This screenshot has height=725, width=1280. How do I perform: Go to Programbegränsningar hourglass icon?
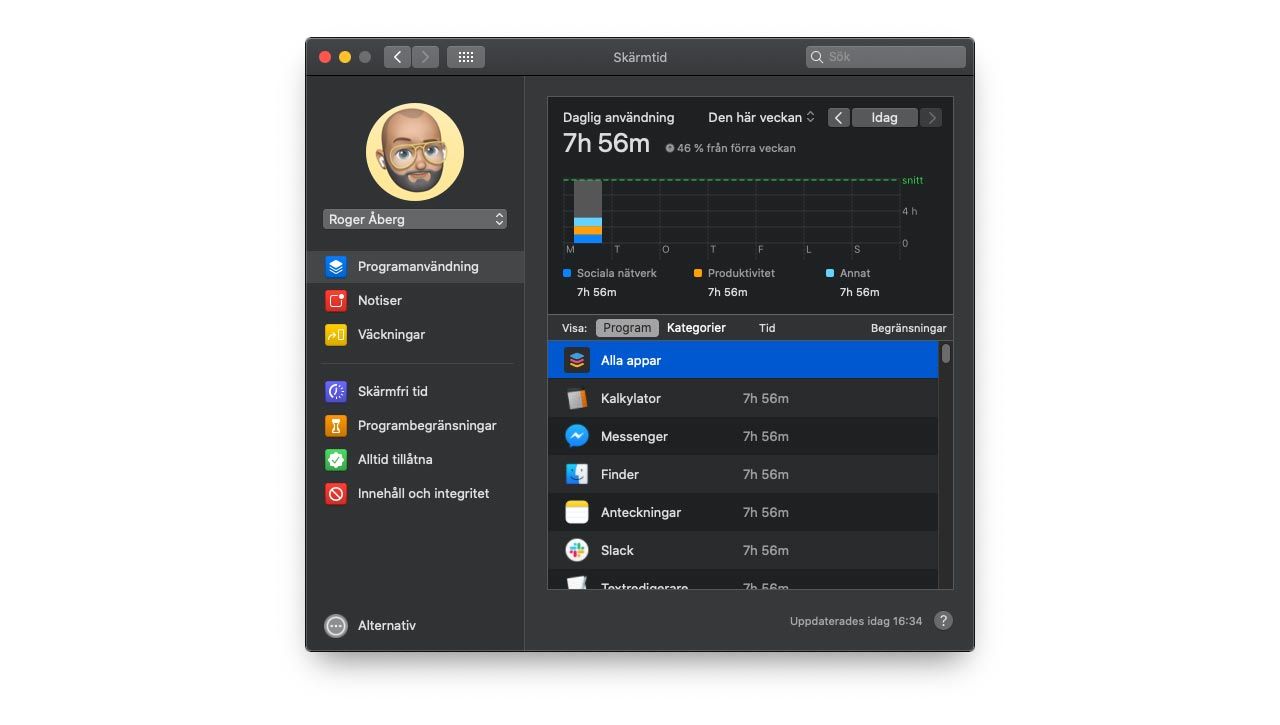point(336,426)
